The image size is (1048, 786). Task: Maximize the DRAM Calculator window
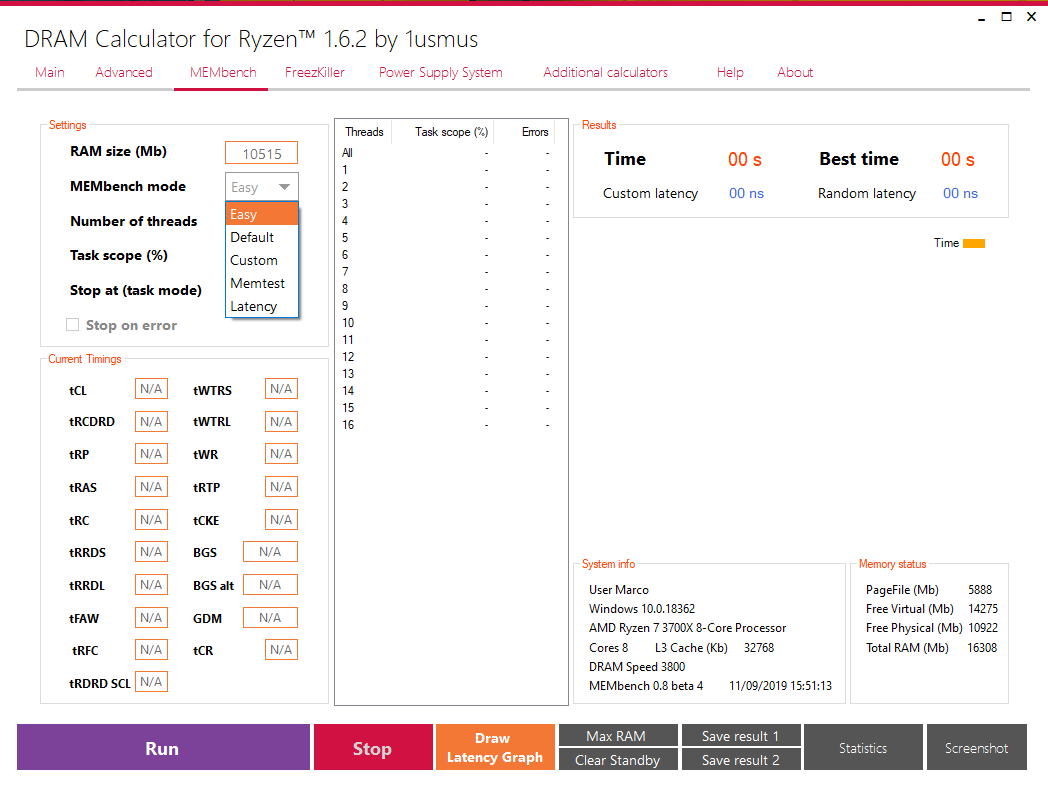[x=1007, y=17]
